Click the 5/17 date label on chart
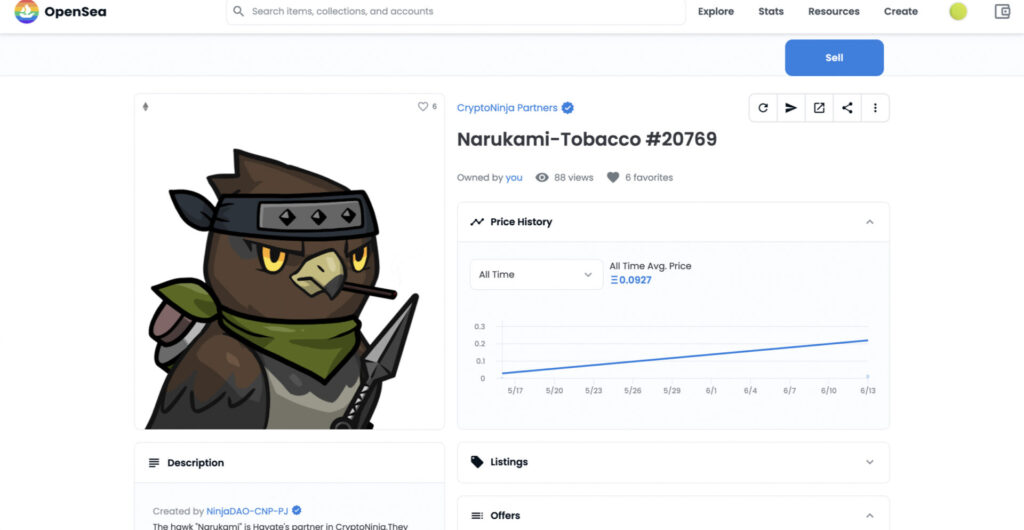 [x=515, y=390]
